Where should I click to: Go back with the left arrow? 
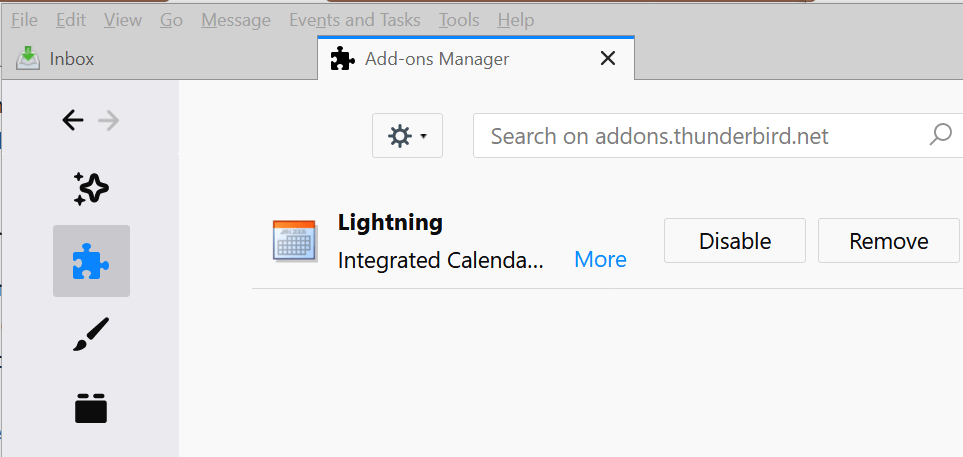tap(72, 120)
